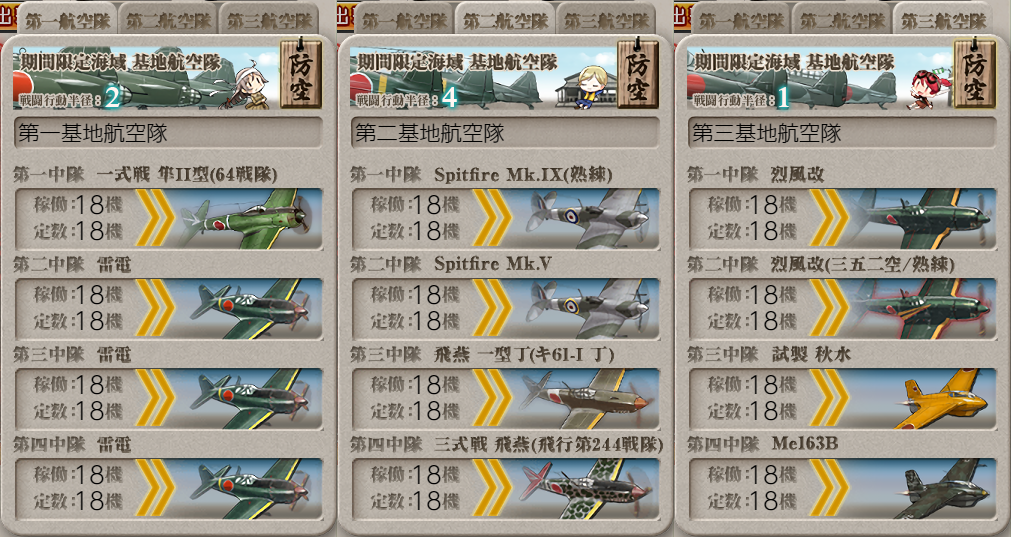Screen dimensions: 1011x537
Task: Open 第一航空隊 tab above the 第三基地航空隊 panel
Action: [741, 20]
